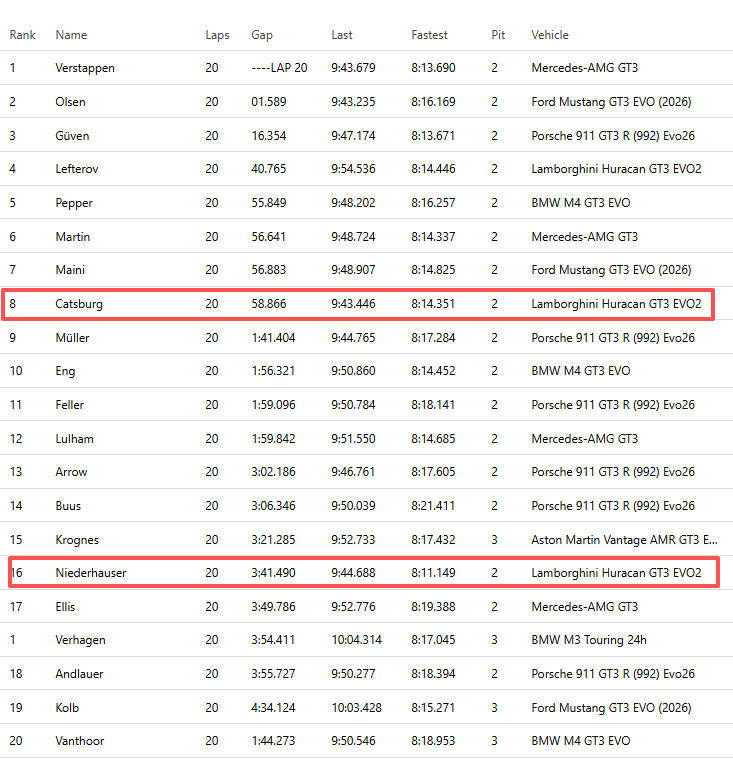
Task: Click Pepper's gap 55.849
Action: tap(269, 203)
